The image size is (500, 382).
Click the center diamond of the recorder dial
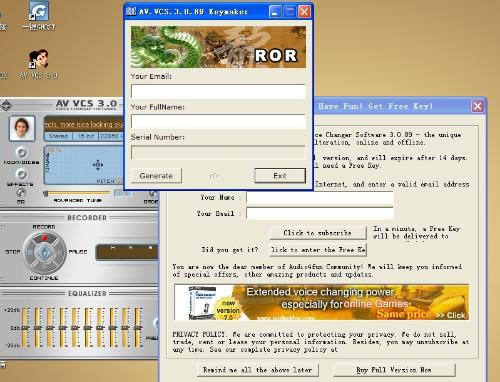coord(45,252)
